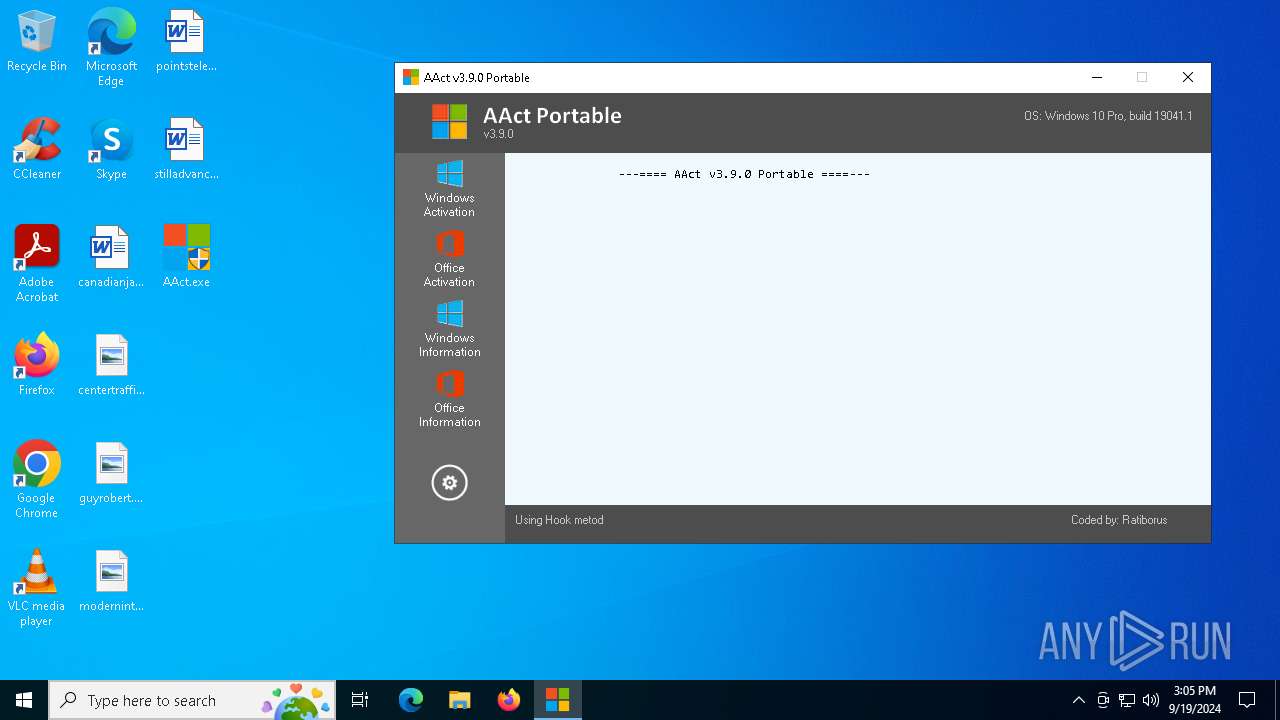This screenshot has height=720, width=1280.
Task: Select Adobe Acrobat desktop shortcut
Action: point(37,264)
